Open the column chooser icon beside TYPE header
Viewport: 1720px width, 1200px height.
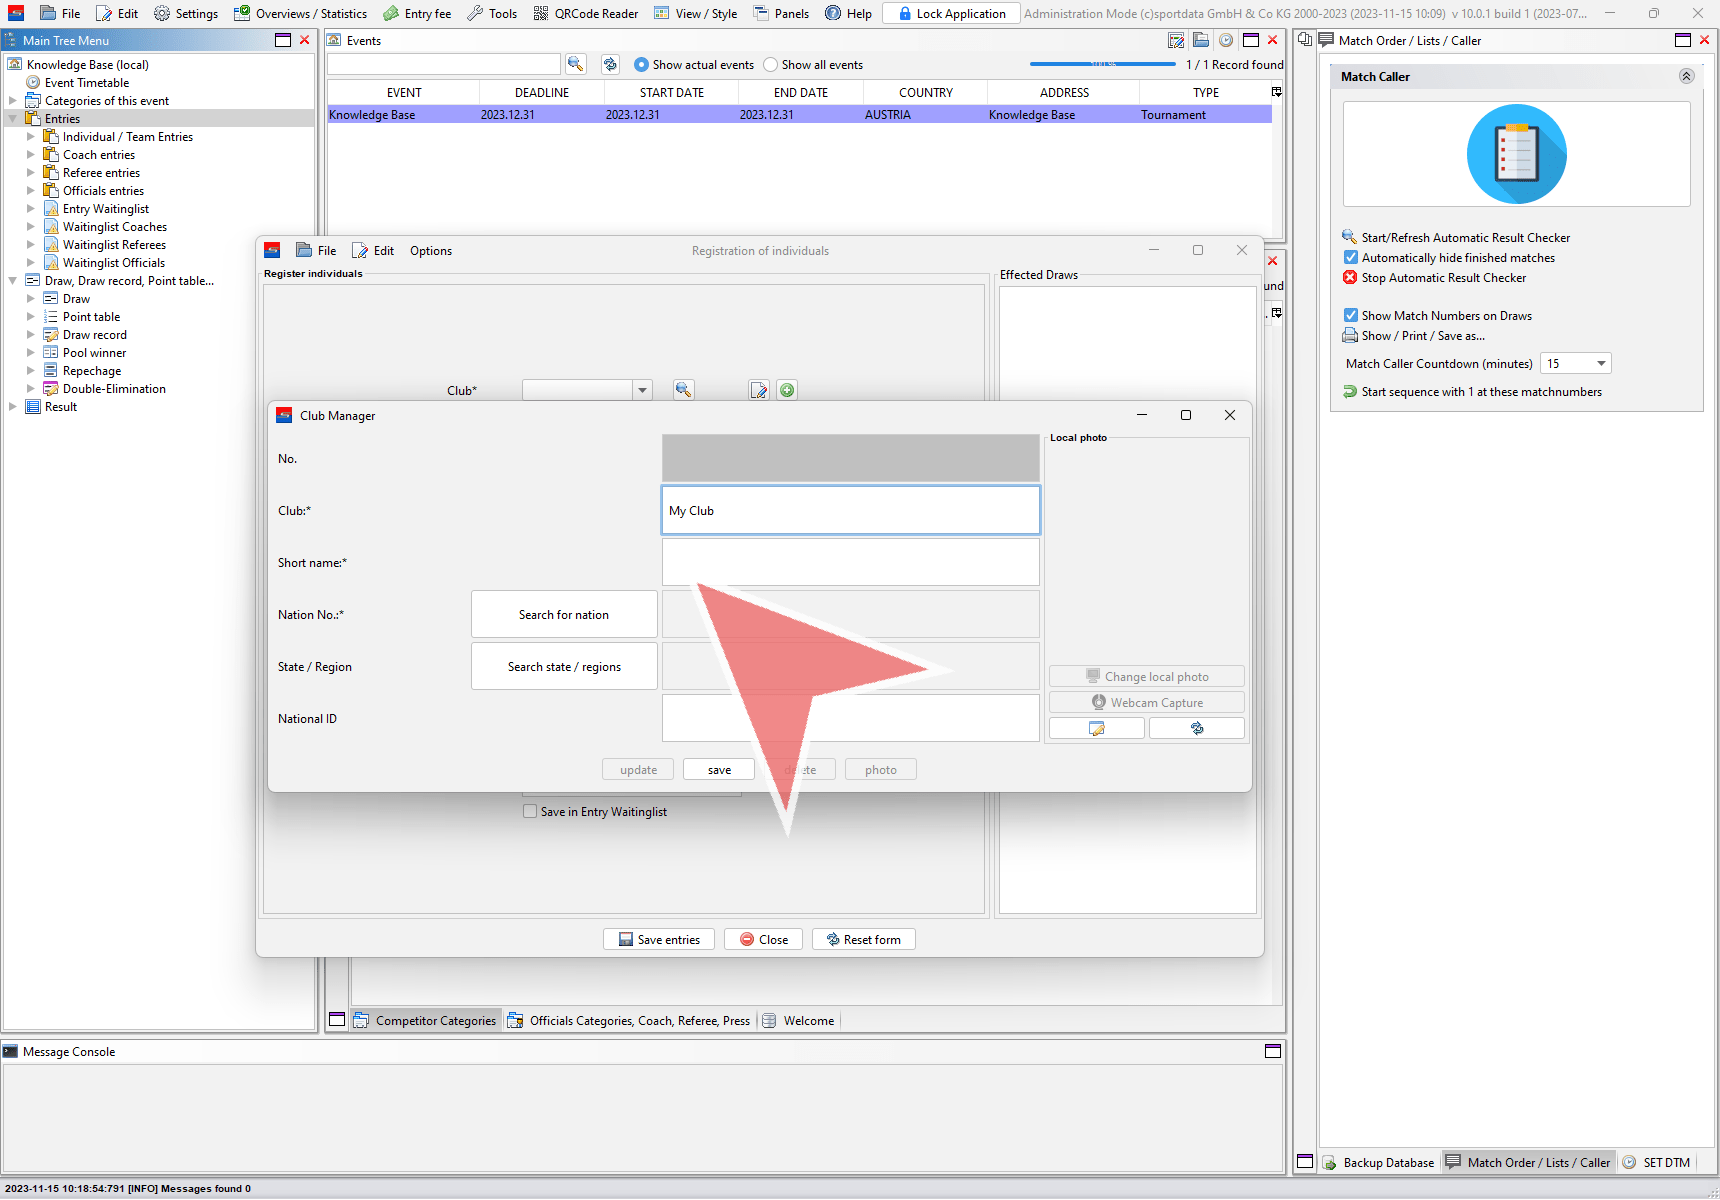tap(1276, 92)
